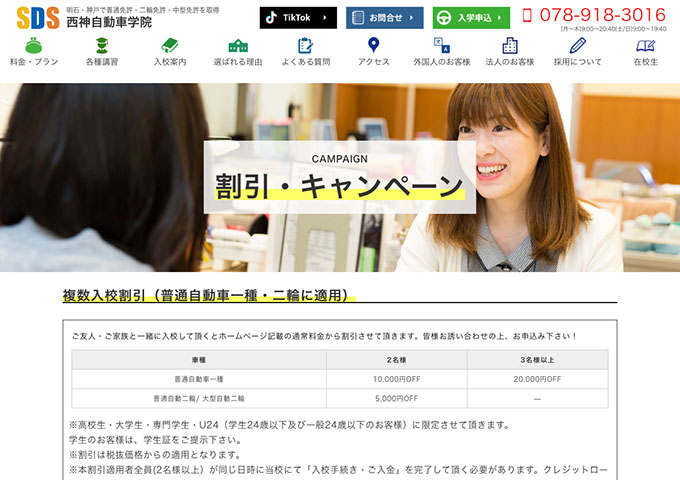
Task: Click the 採用について pen icon
Action: (x=578, y=45)
